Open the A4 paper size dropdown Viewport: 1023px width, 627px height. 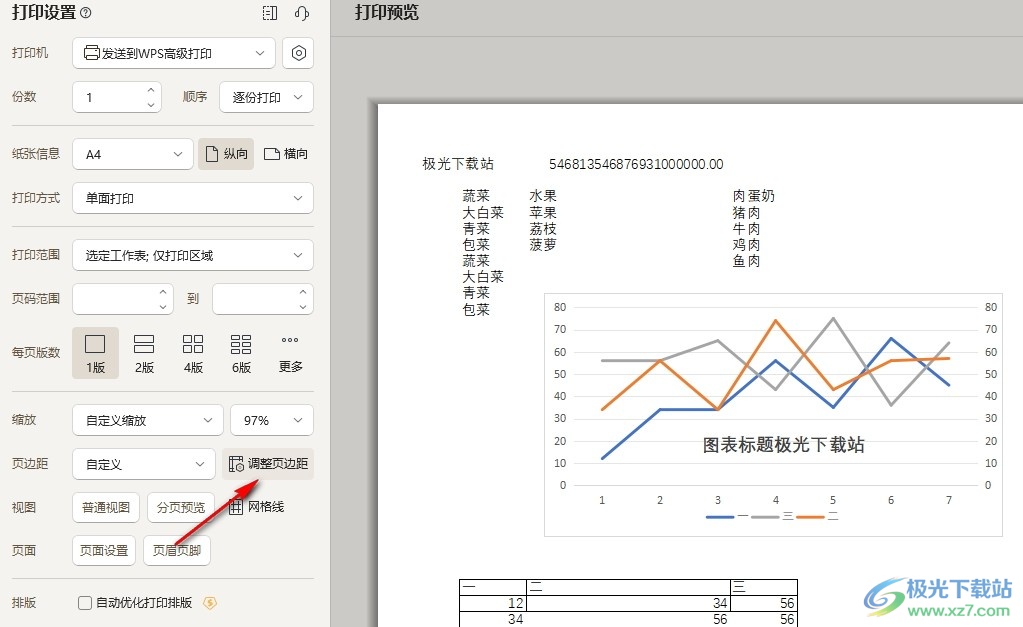[x=133, y=154]
